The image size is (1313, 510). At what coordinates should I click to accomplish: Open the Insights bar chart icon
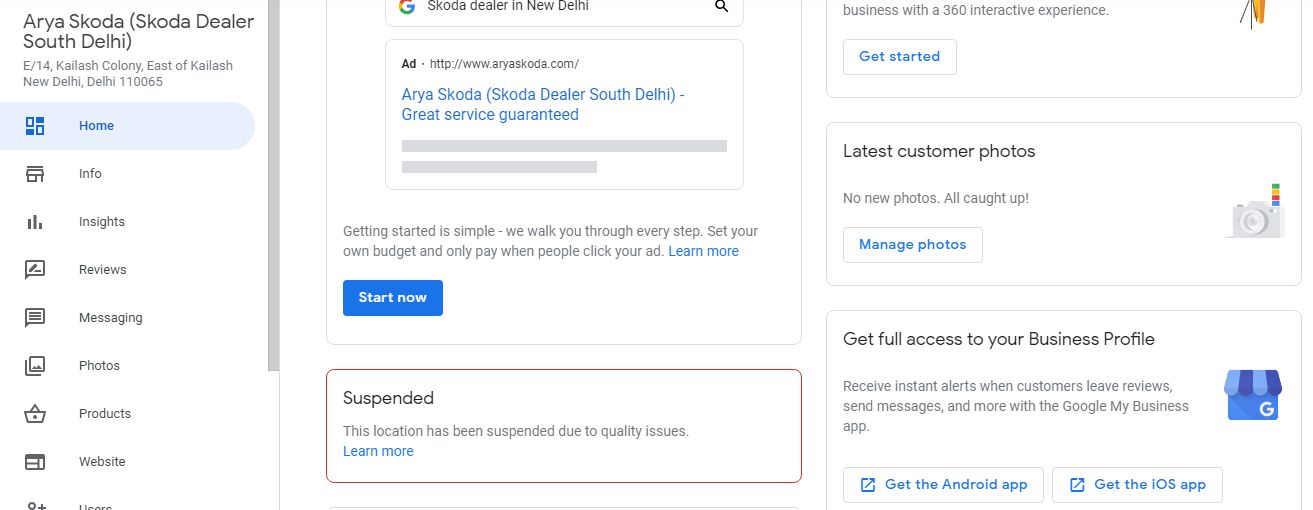[35, 222]
